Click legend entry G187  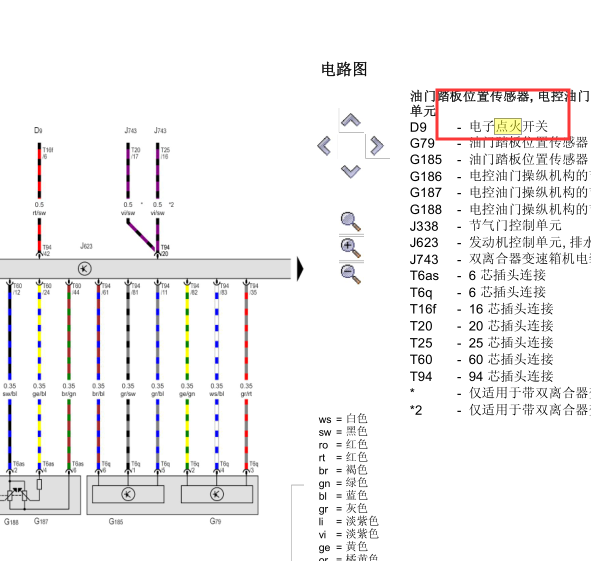[500, 193]
